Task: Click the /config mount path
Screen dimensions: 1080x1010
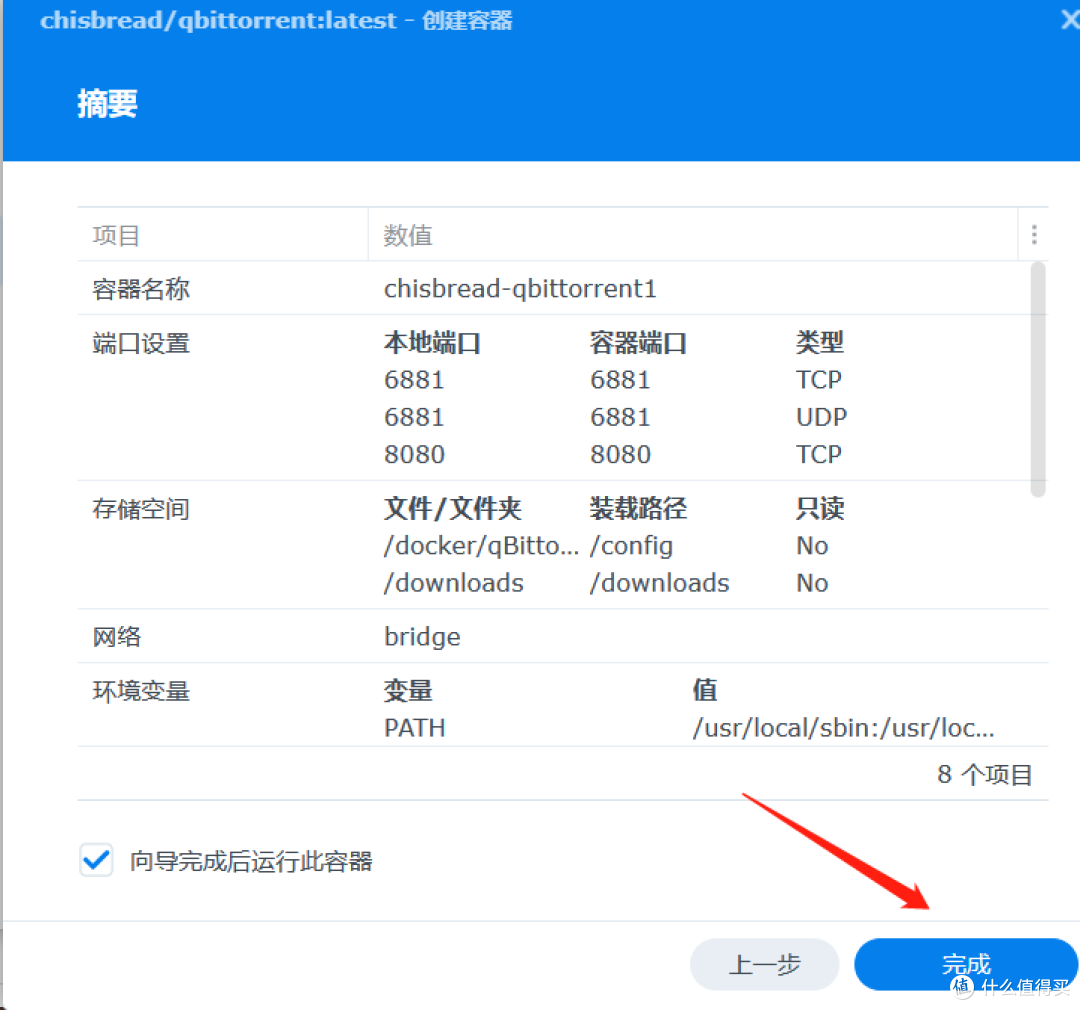Action: click(x=631, y=545)
